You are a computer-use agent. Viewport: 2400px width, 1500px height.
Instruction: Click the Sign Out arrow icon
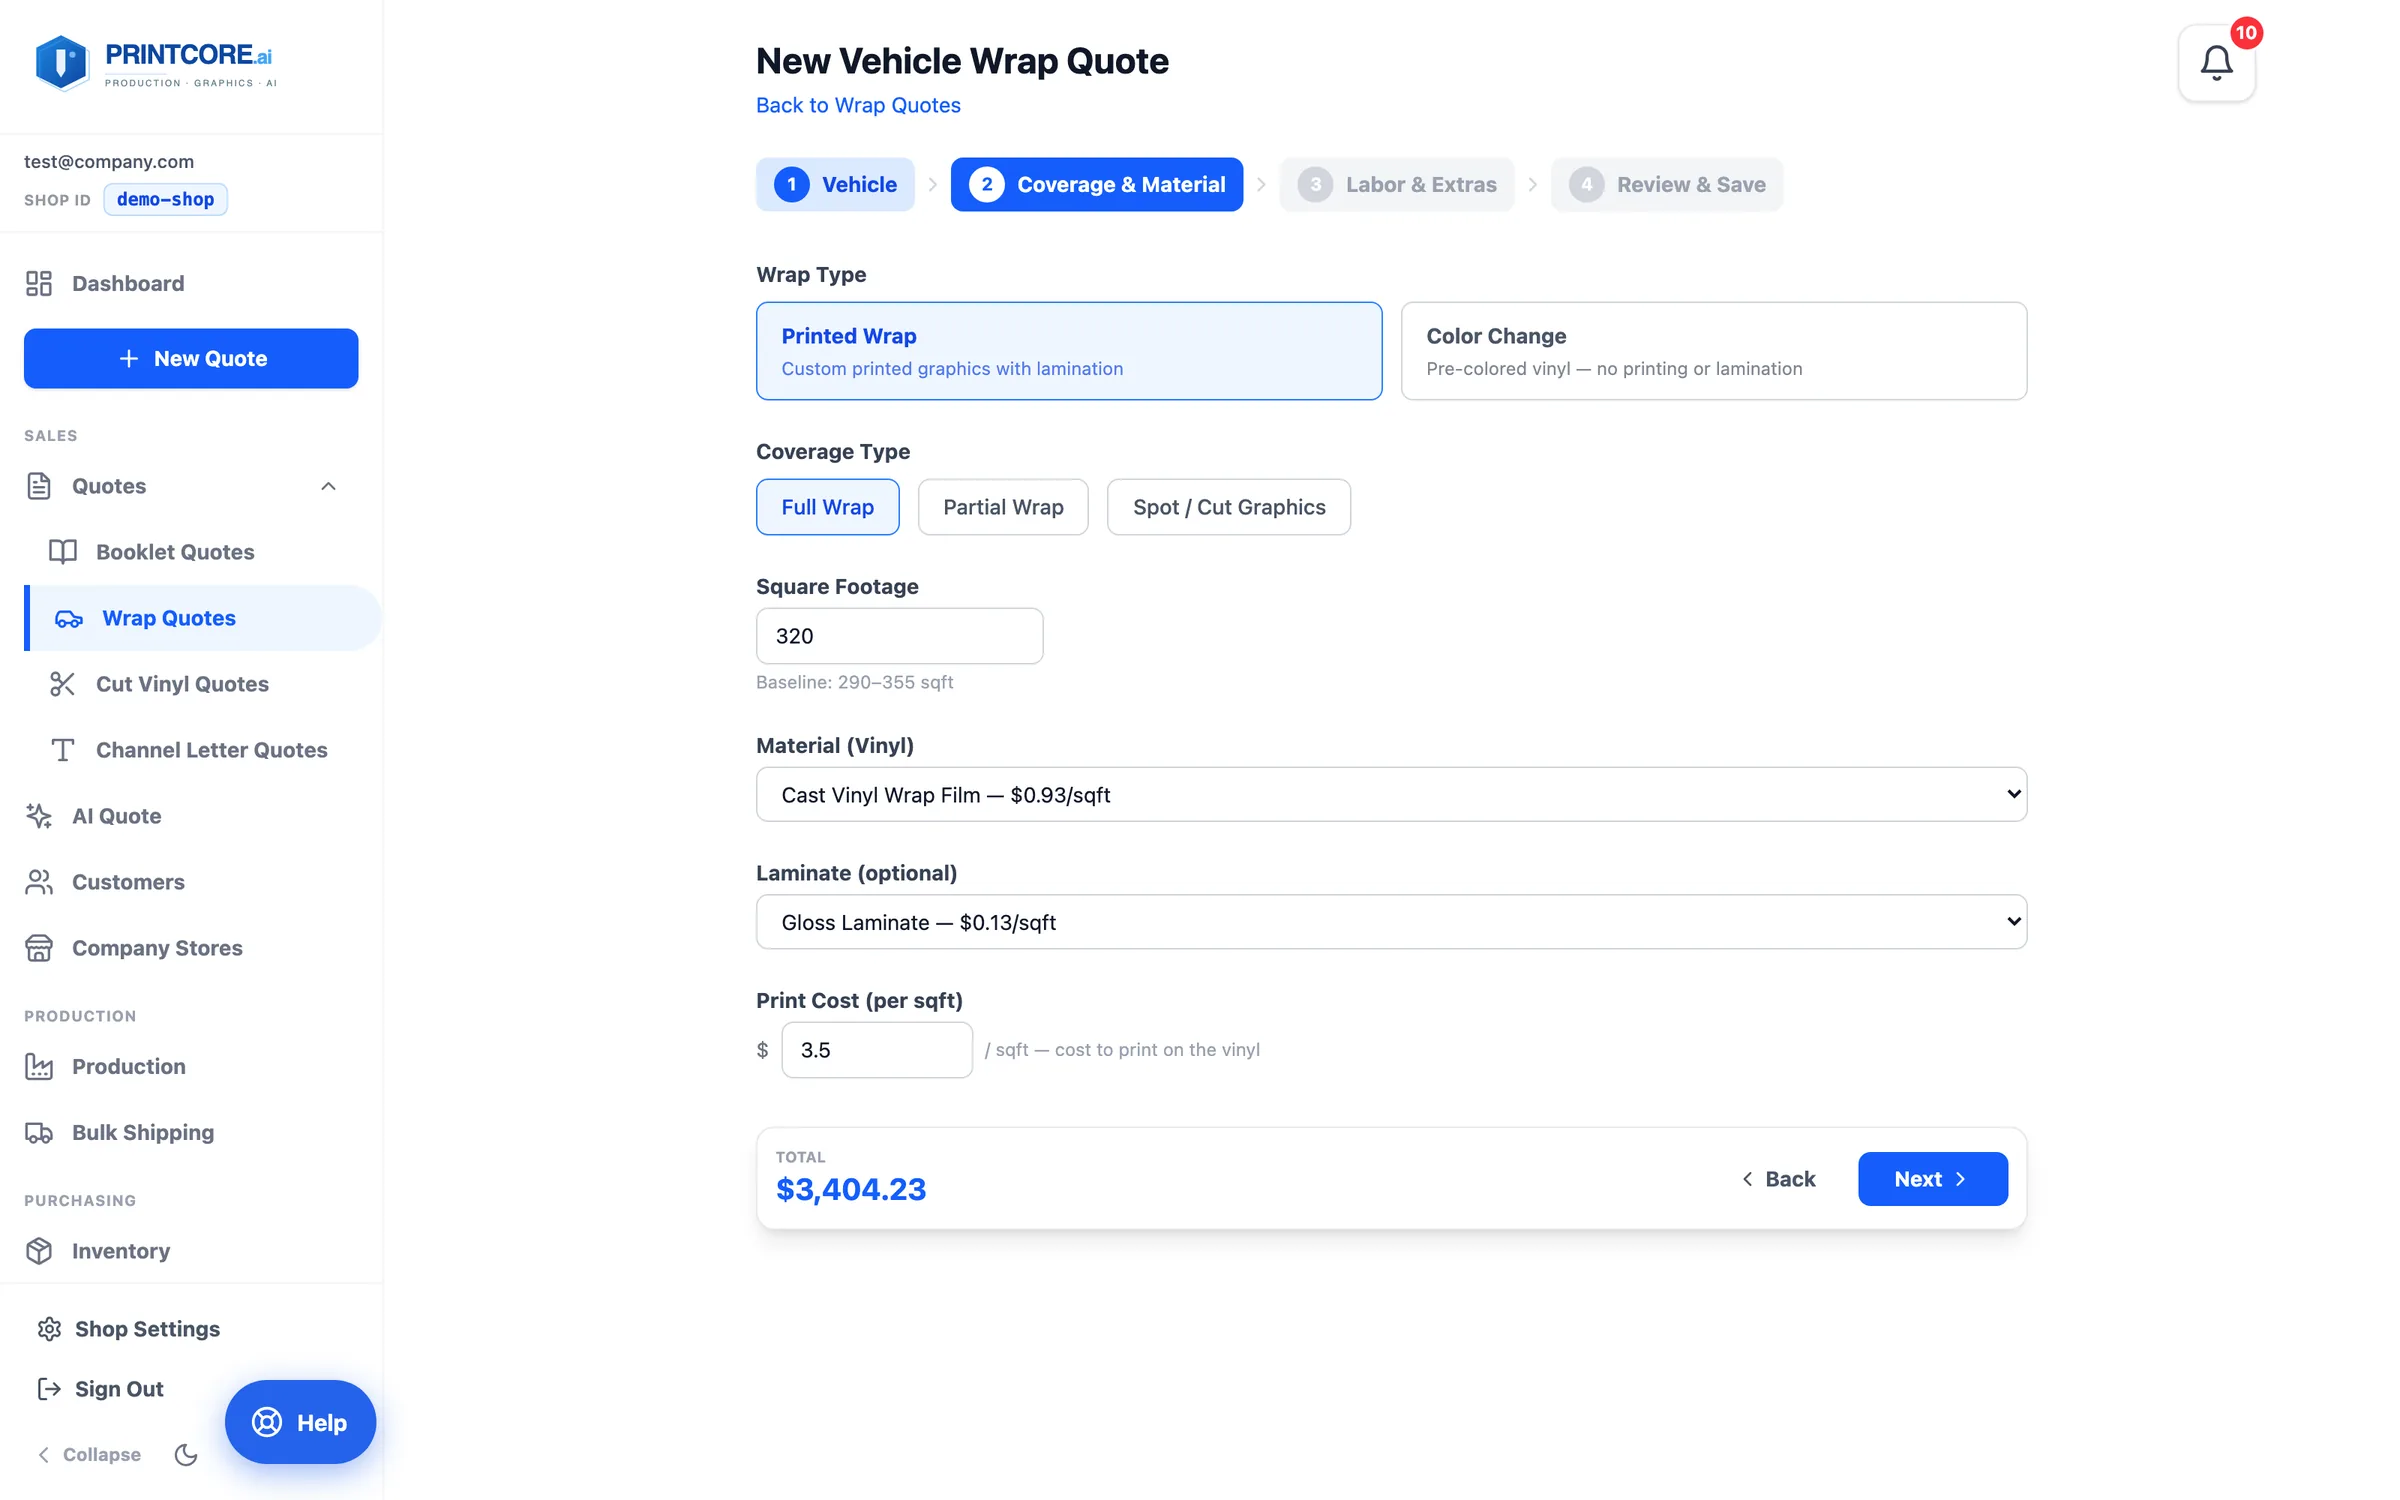tap(49, 1389)
